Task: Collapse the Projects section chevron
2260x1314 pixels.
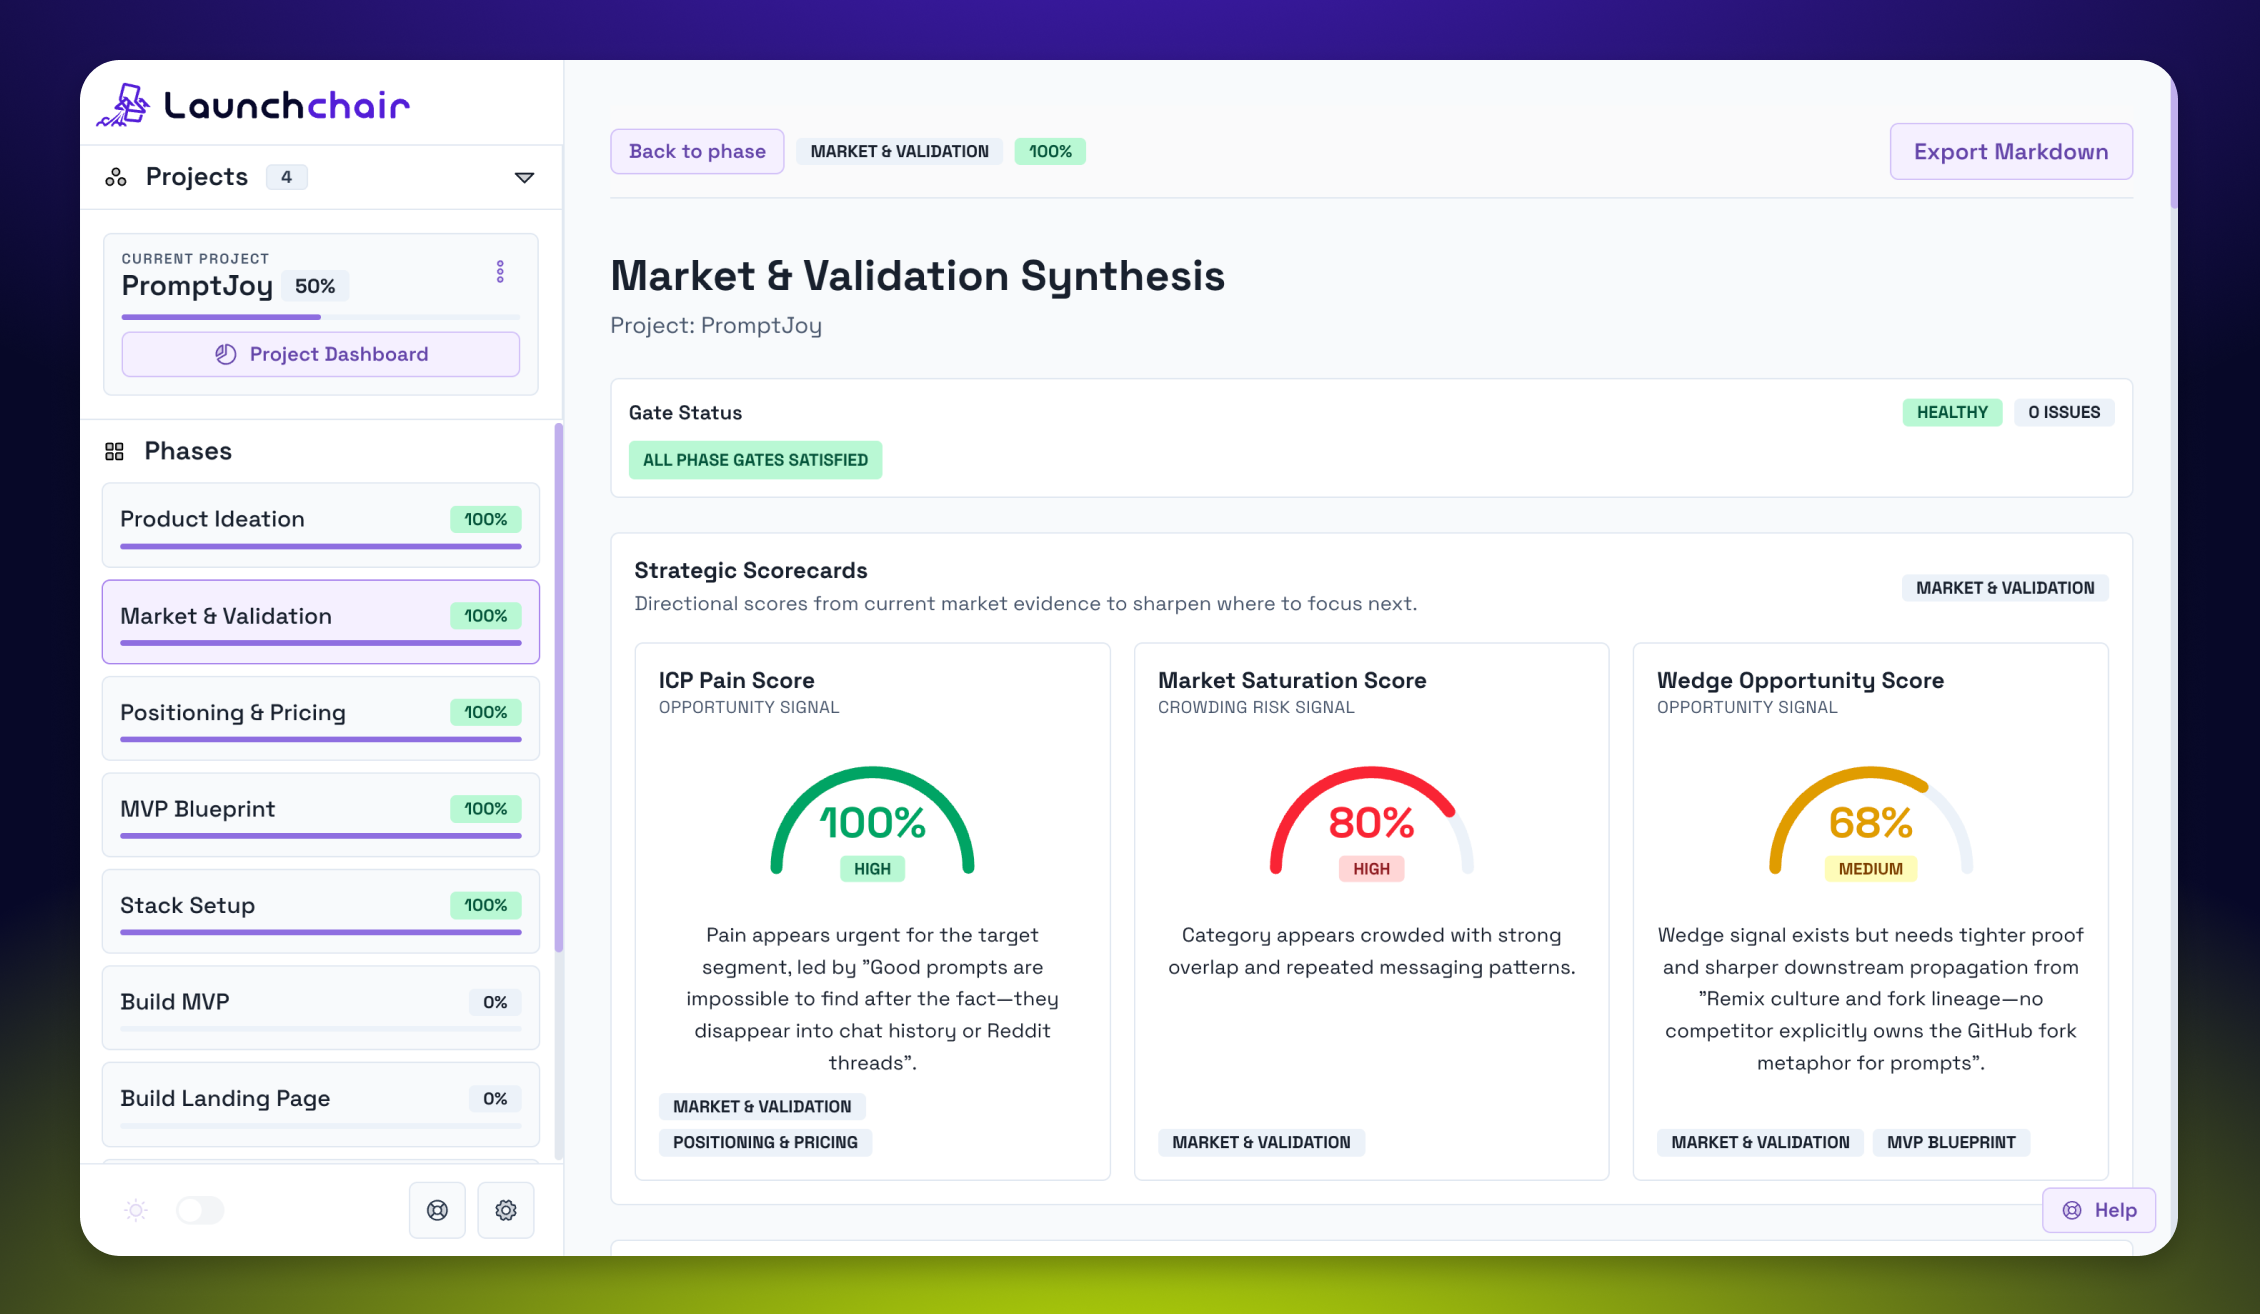Action: pyautogui.click(x=524, y=177)
